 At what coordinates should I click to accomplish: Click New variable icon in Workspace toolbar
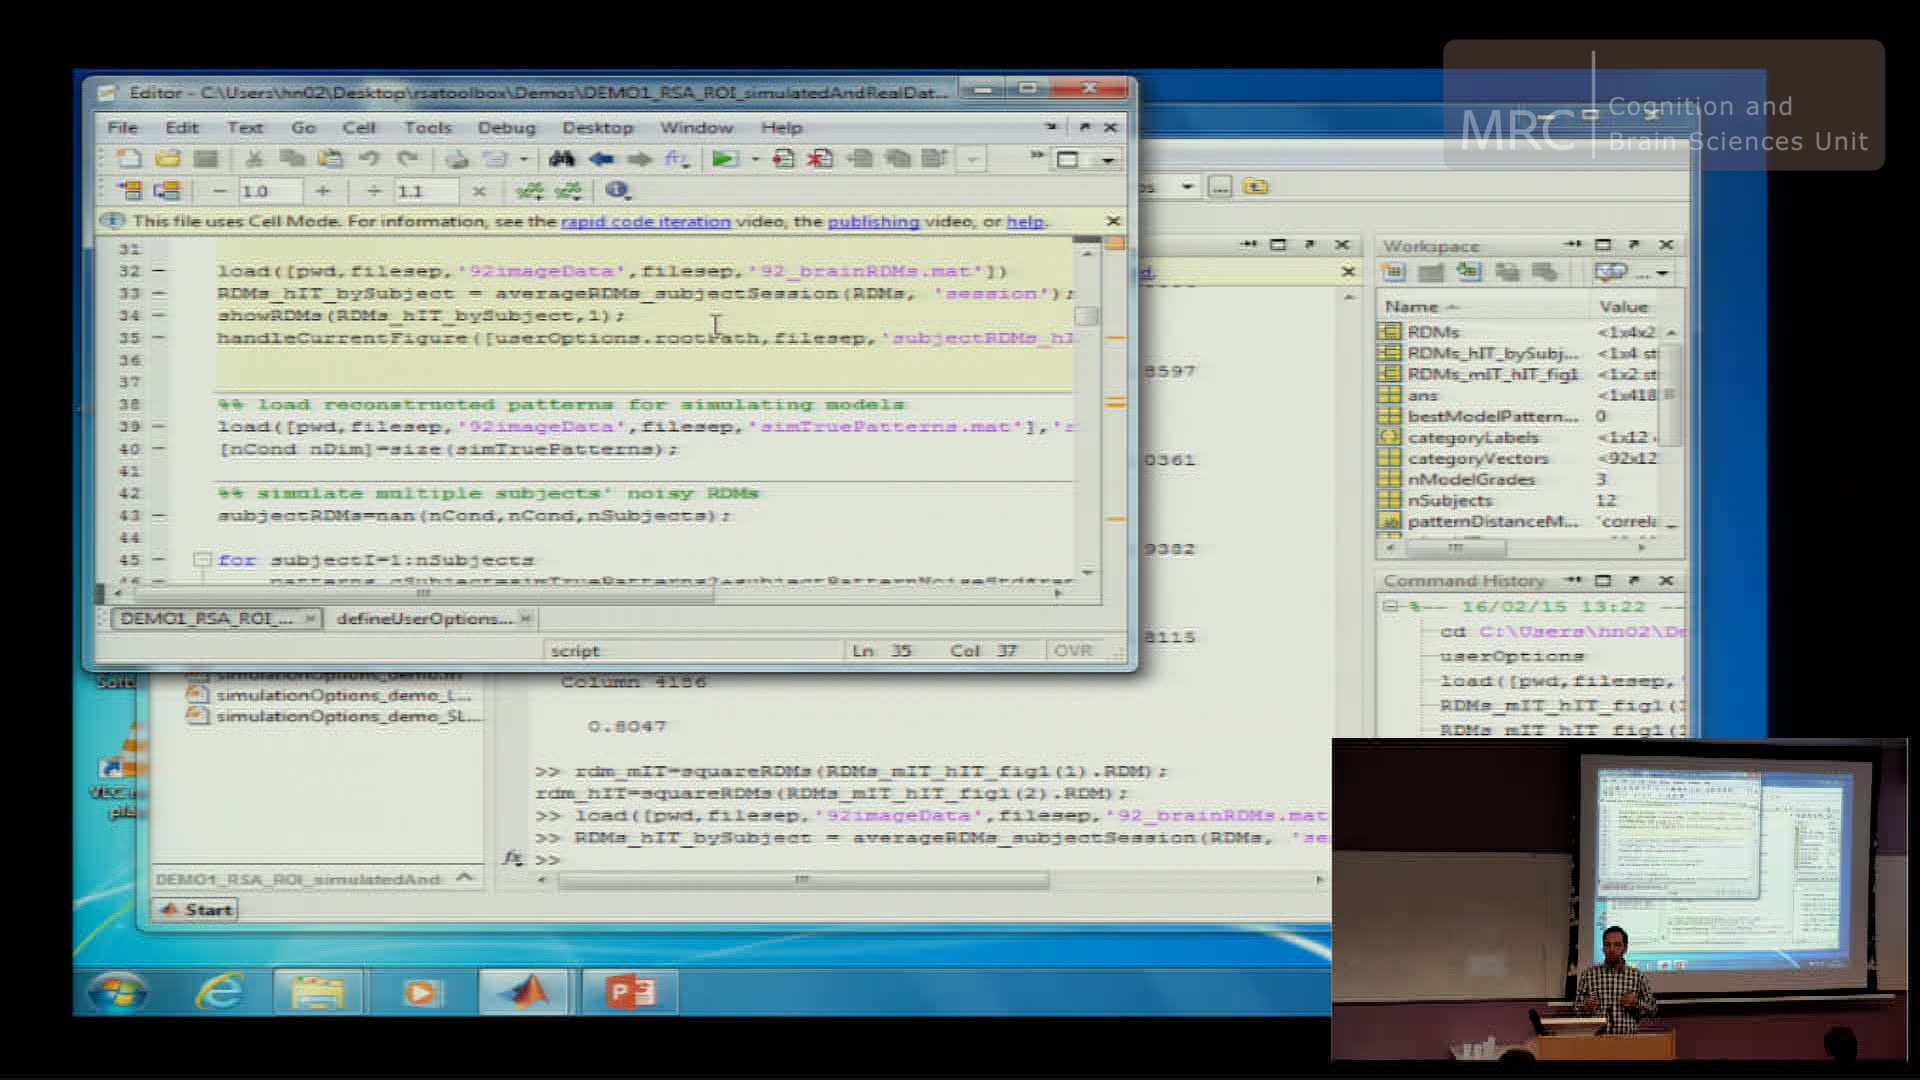[1394, 272]
